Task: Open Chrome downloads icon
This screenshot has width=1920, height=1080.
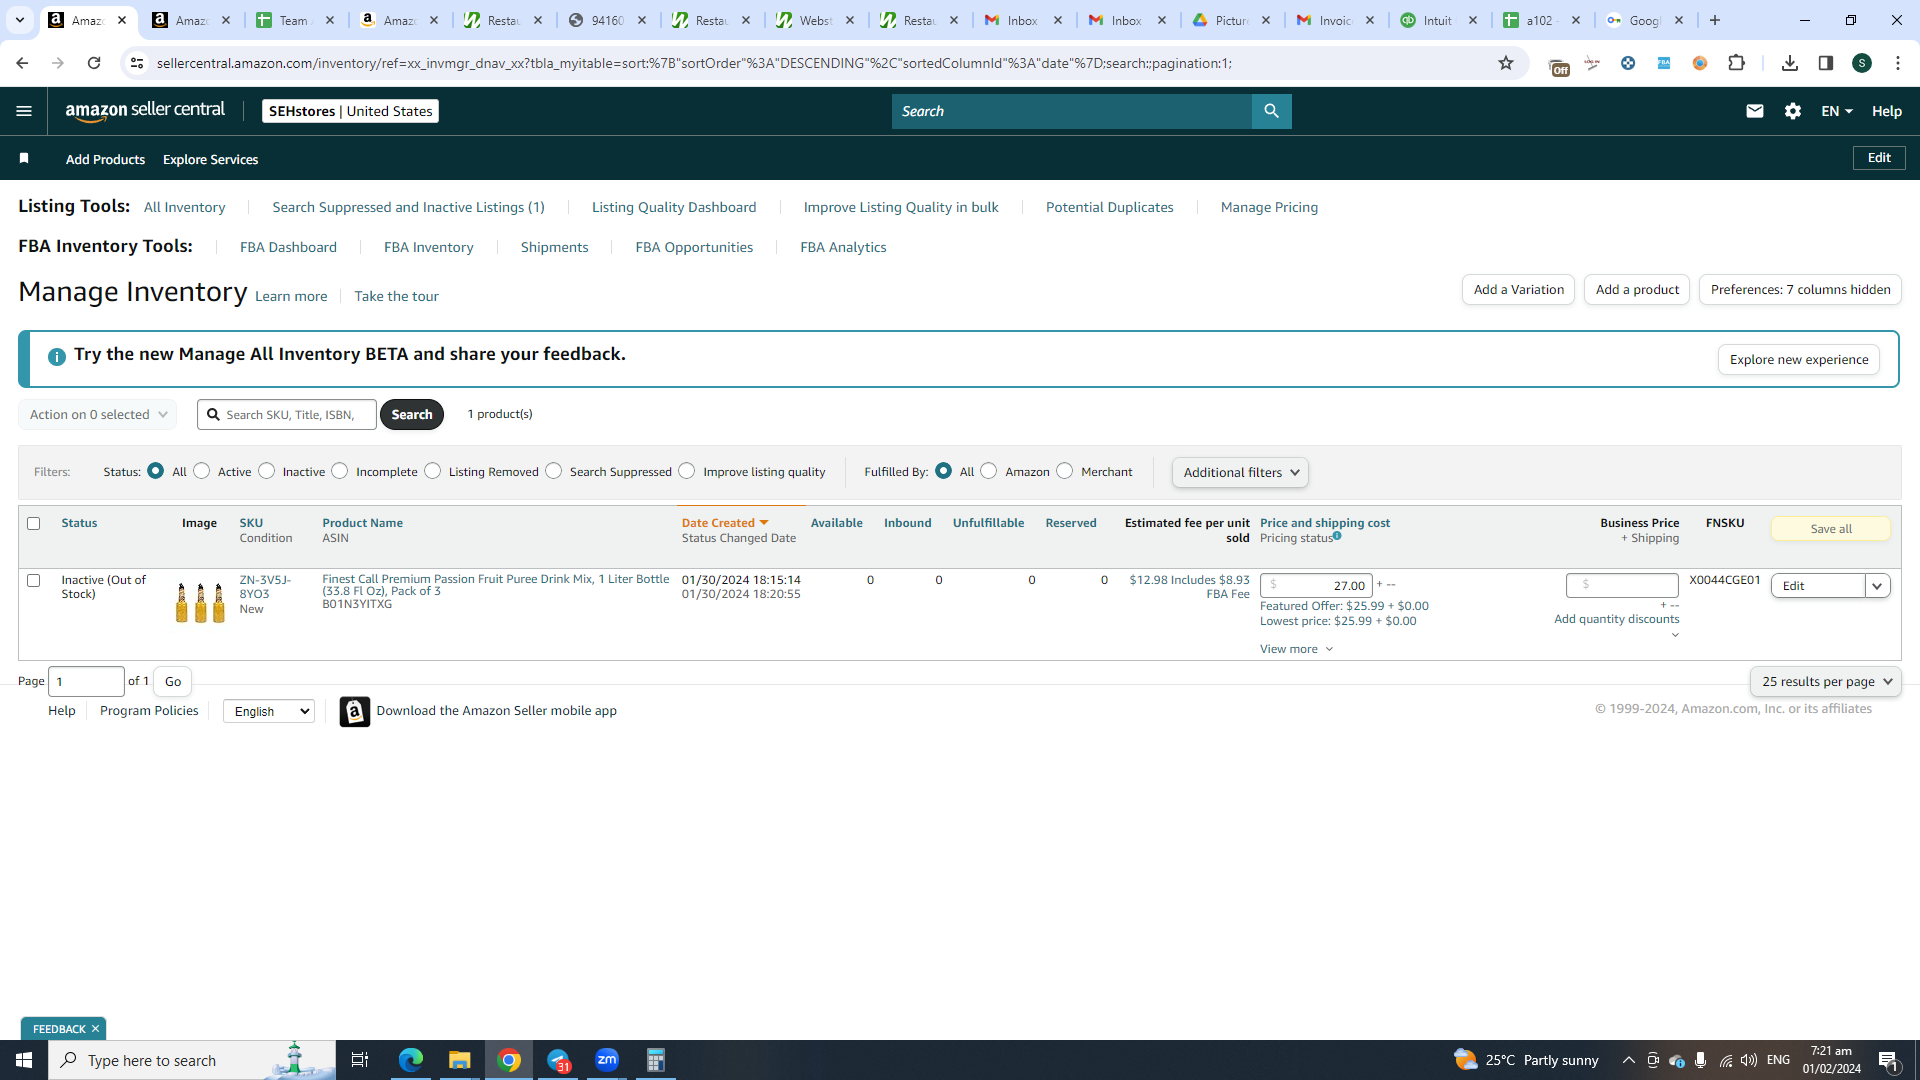Action: [x=1790, y=63]
